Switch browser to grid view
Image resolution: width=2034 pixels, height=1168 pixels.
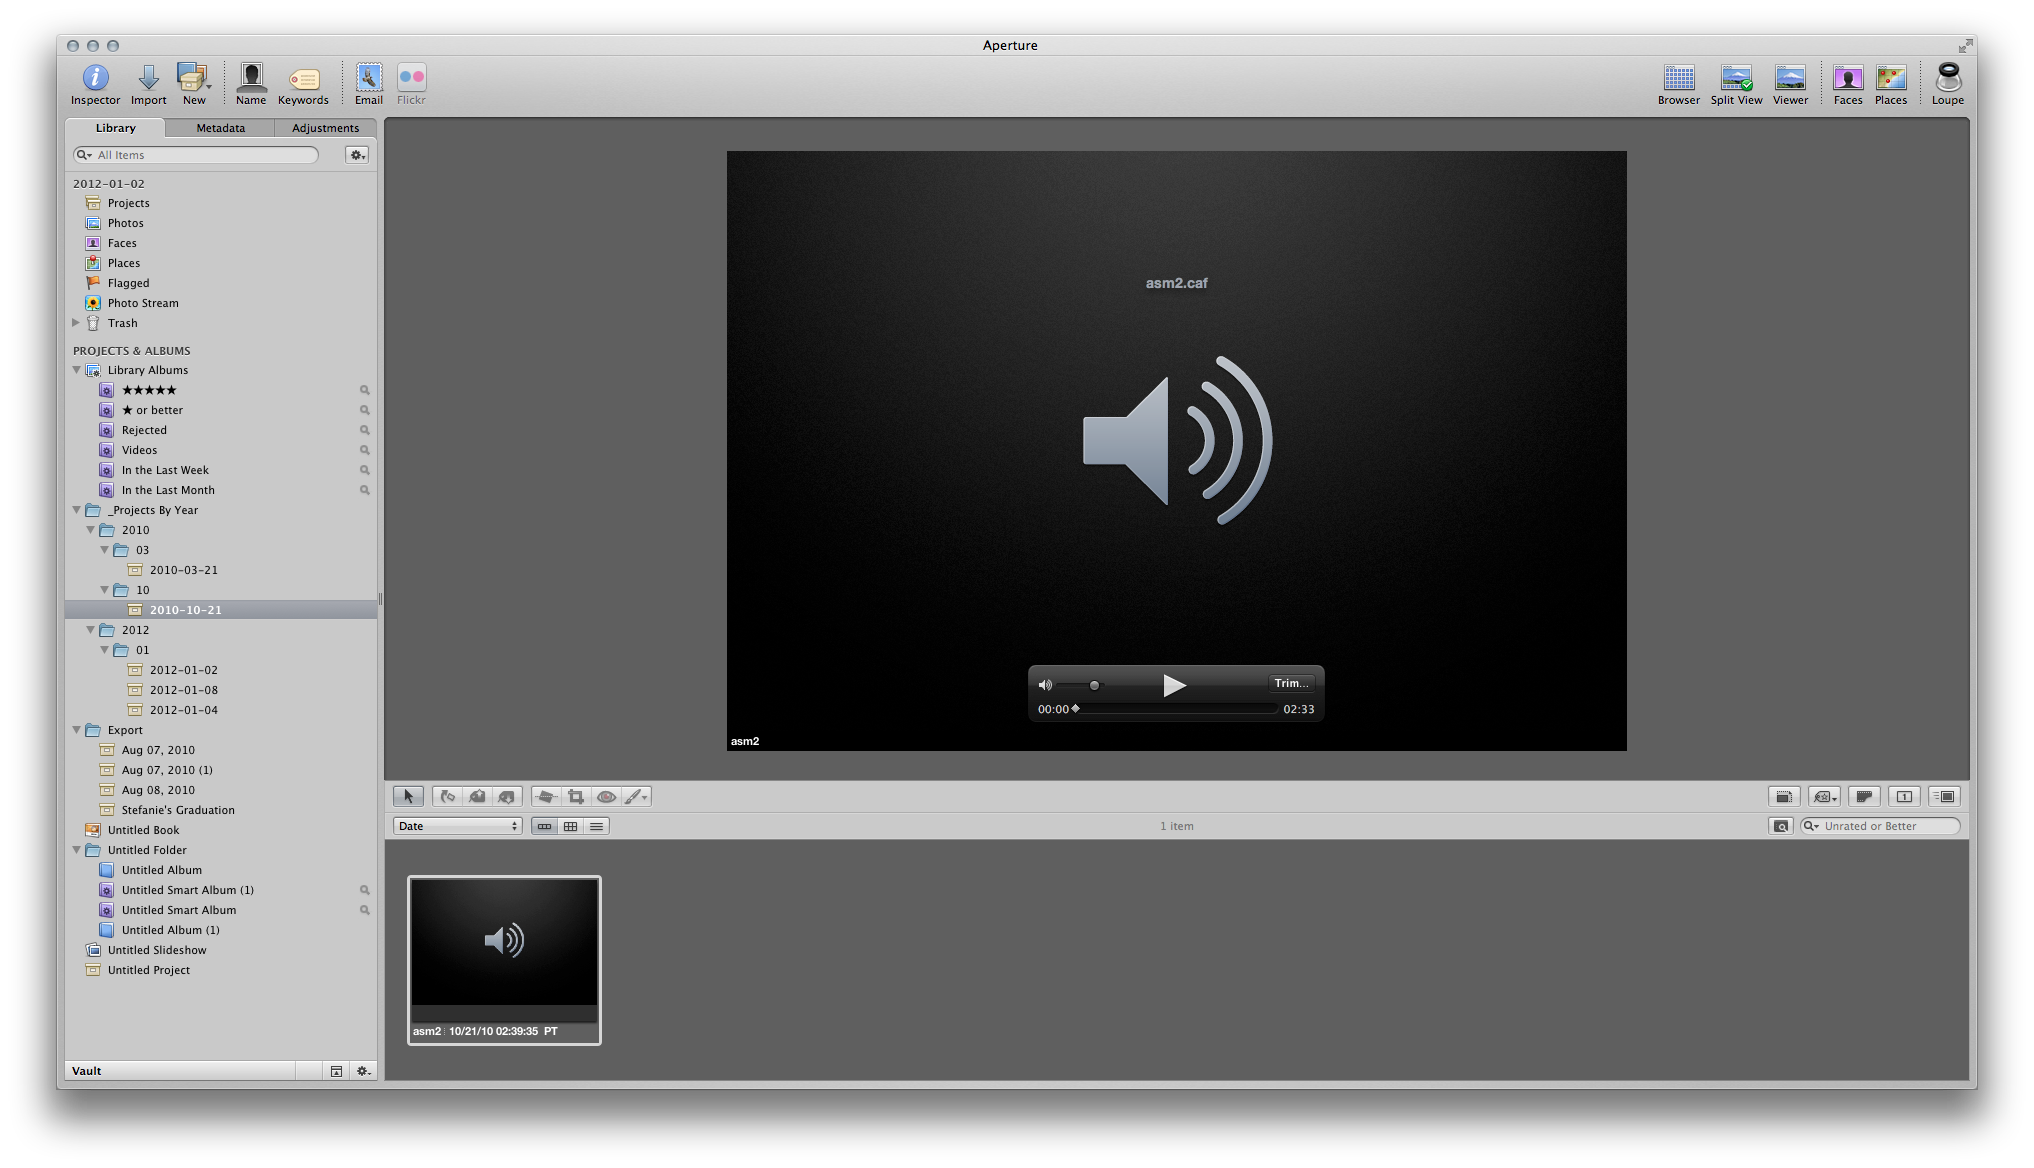[x=570, y=827]
